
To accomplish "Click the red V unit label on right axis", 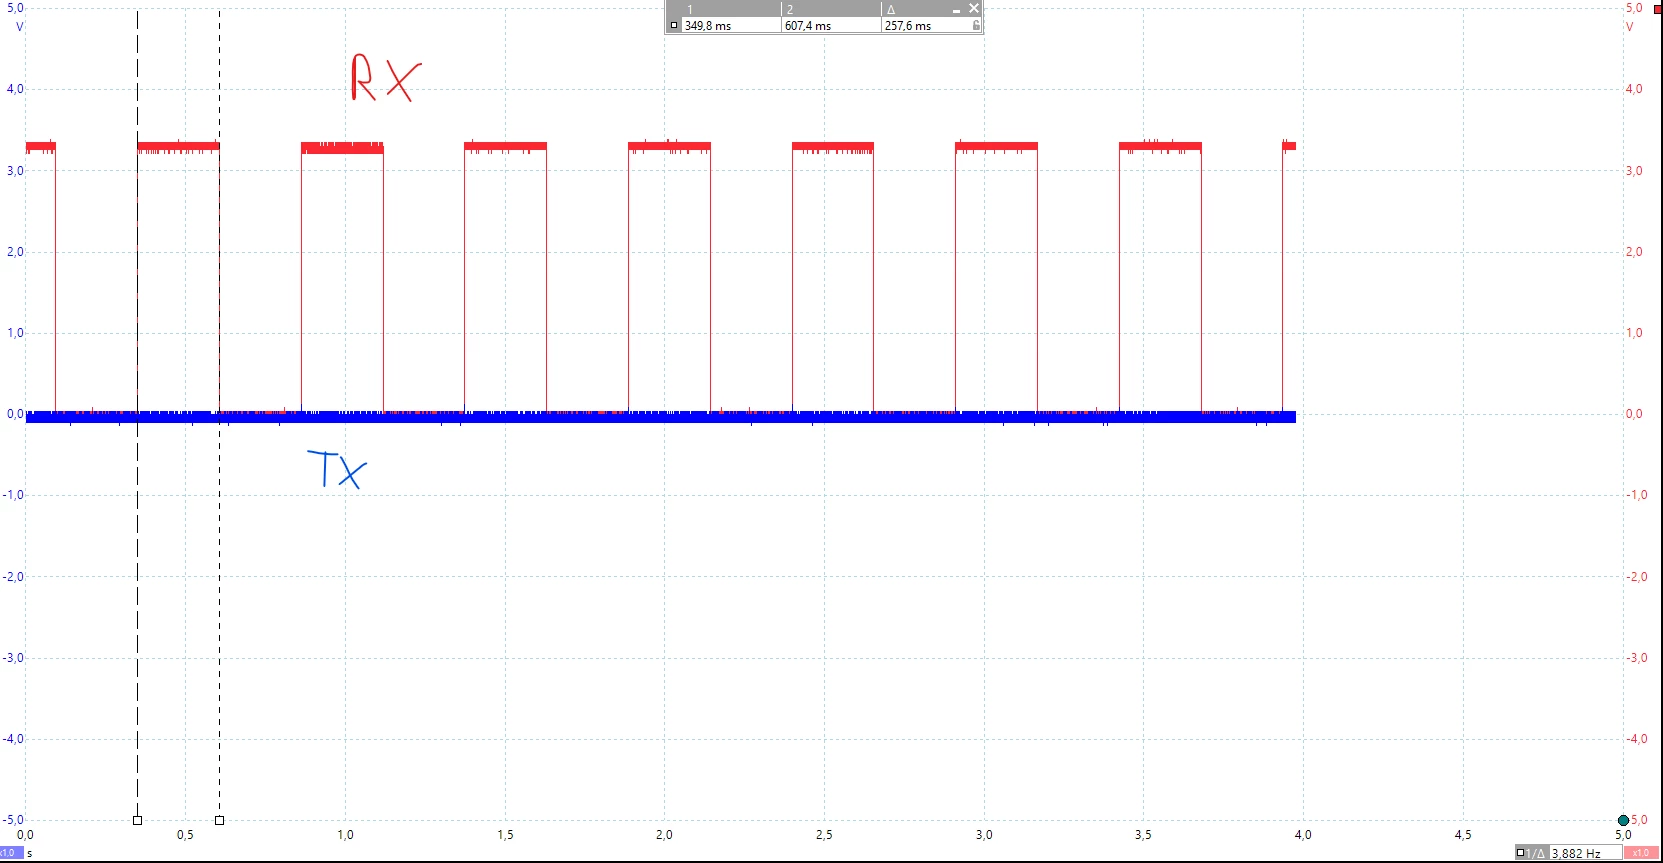I will coord(1630,26).
